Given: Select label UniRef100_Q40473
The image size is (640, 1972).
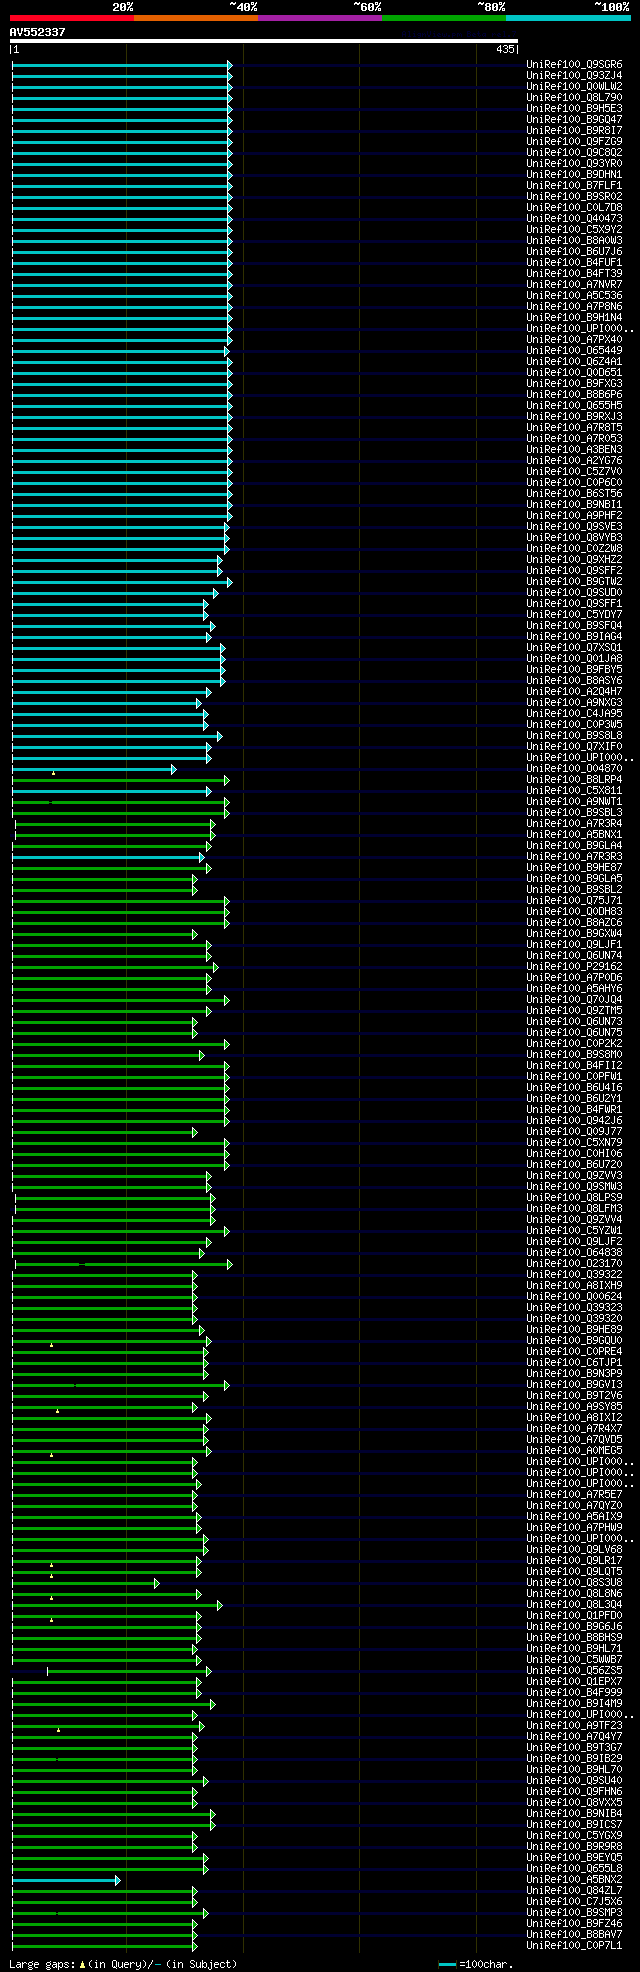Looking at the screenshot, I should pyautogui.click(x=574, y=218).
